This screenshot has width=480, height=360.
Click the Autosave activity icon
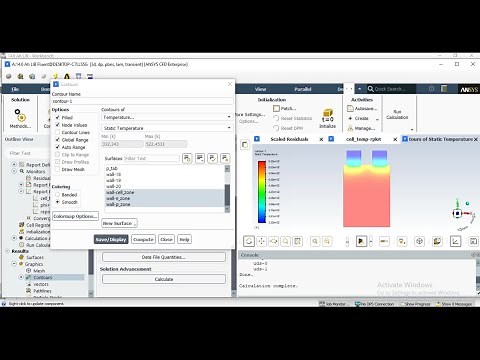pyautogui.click(x=350, y=109)
